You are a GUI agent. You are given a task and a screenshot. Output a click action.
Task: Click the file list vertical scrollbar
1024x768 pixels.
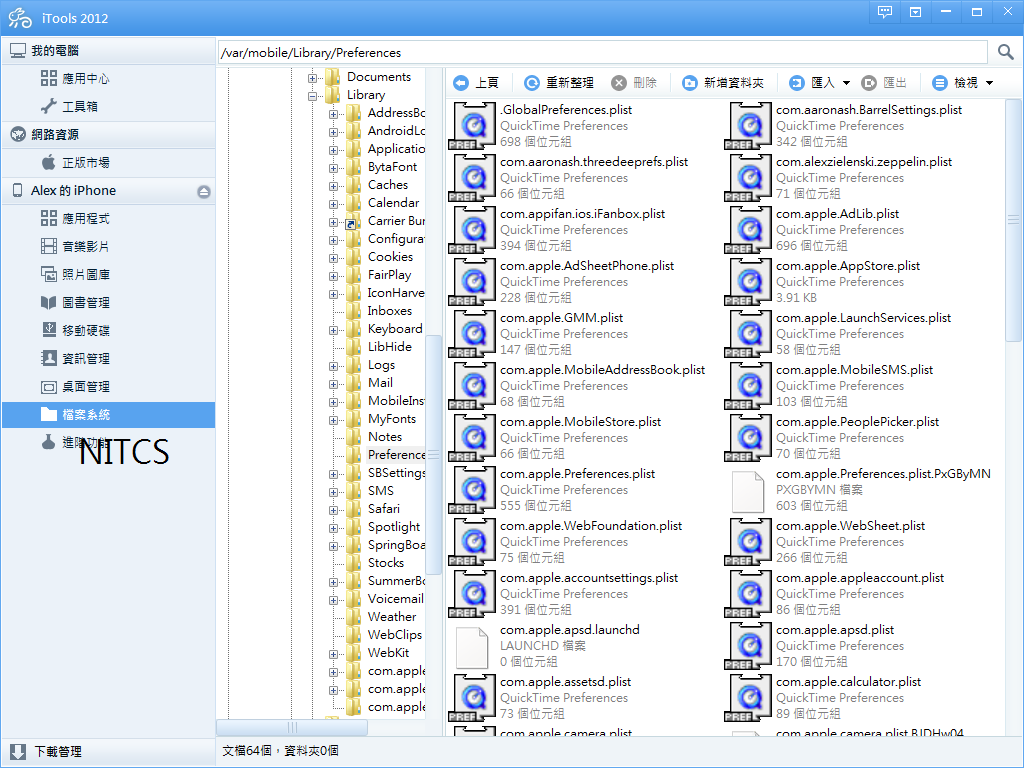coord(1013,221)
